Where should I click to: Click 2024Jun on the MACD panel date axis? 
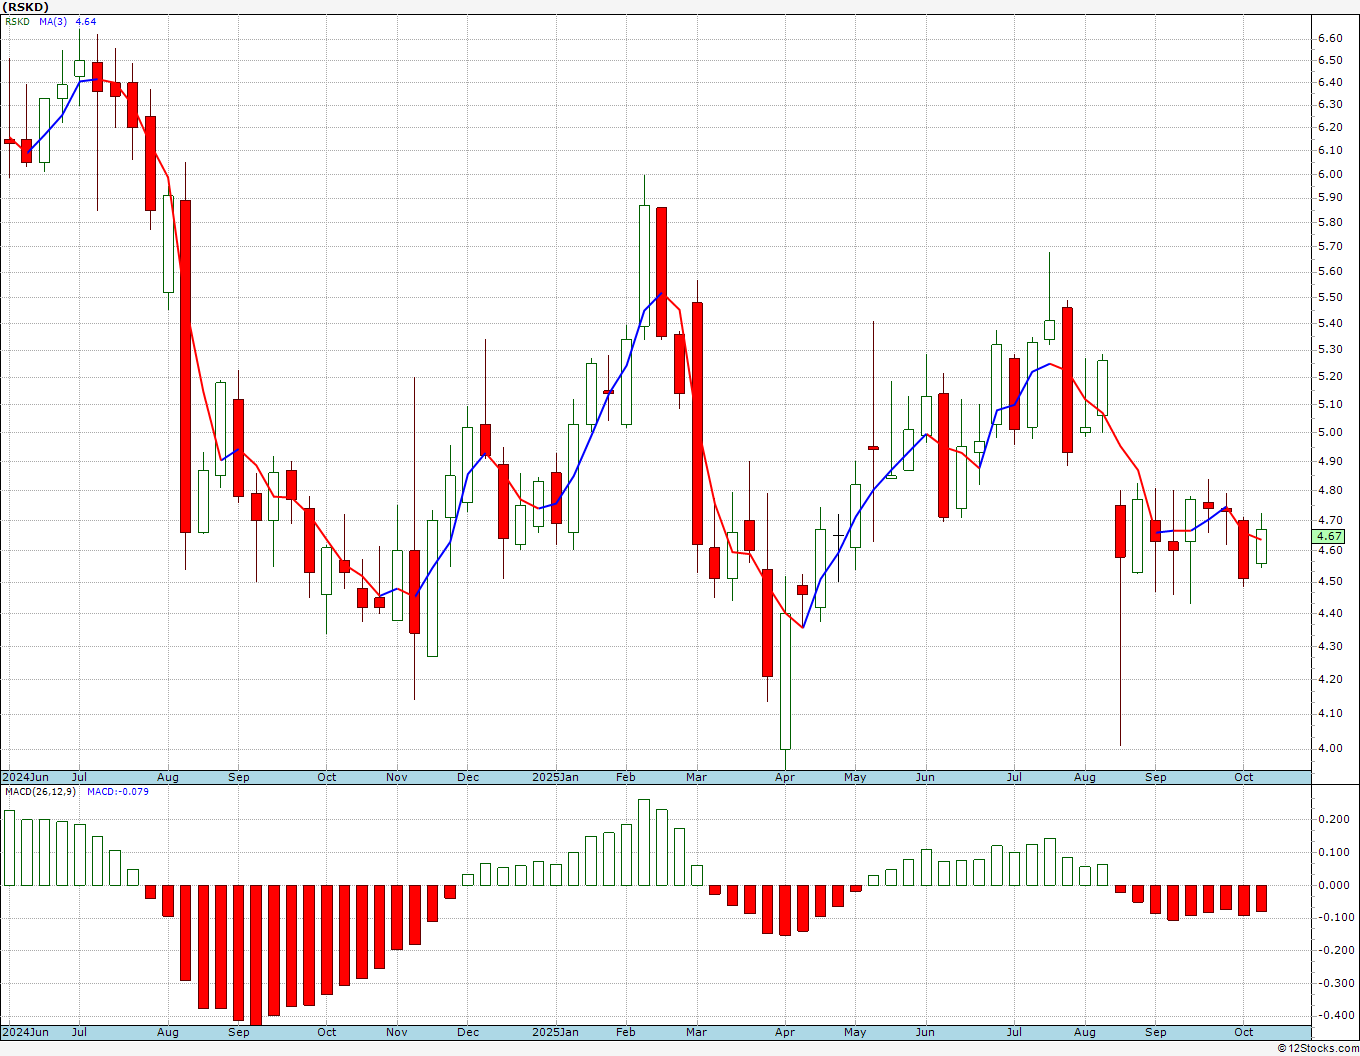[x=25, y=1032]
